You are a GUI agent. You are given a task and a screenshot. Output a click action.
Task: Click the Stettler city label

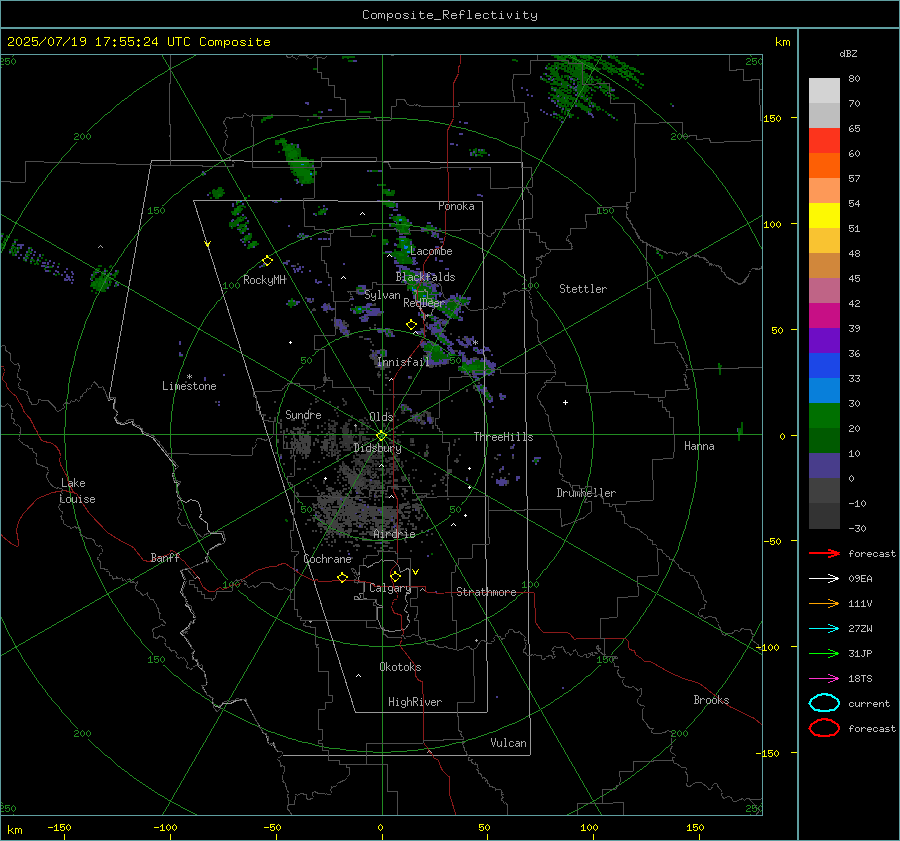pos(583,289)
